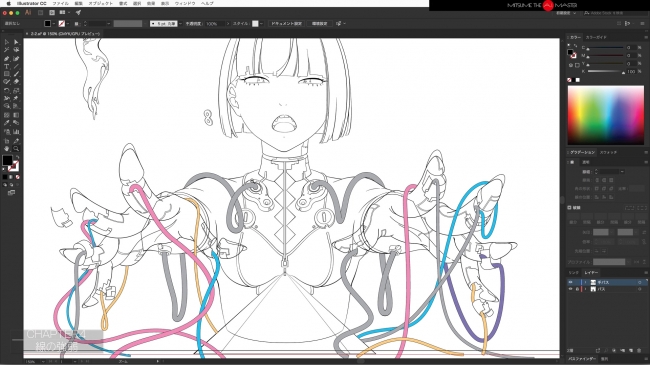Delete selected layer with trash icon
The width and height of the screenshot is (650, 365).
[x=639, y=351]
